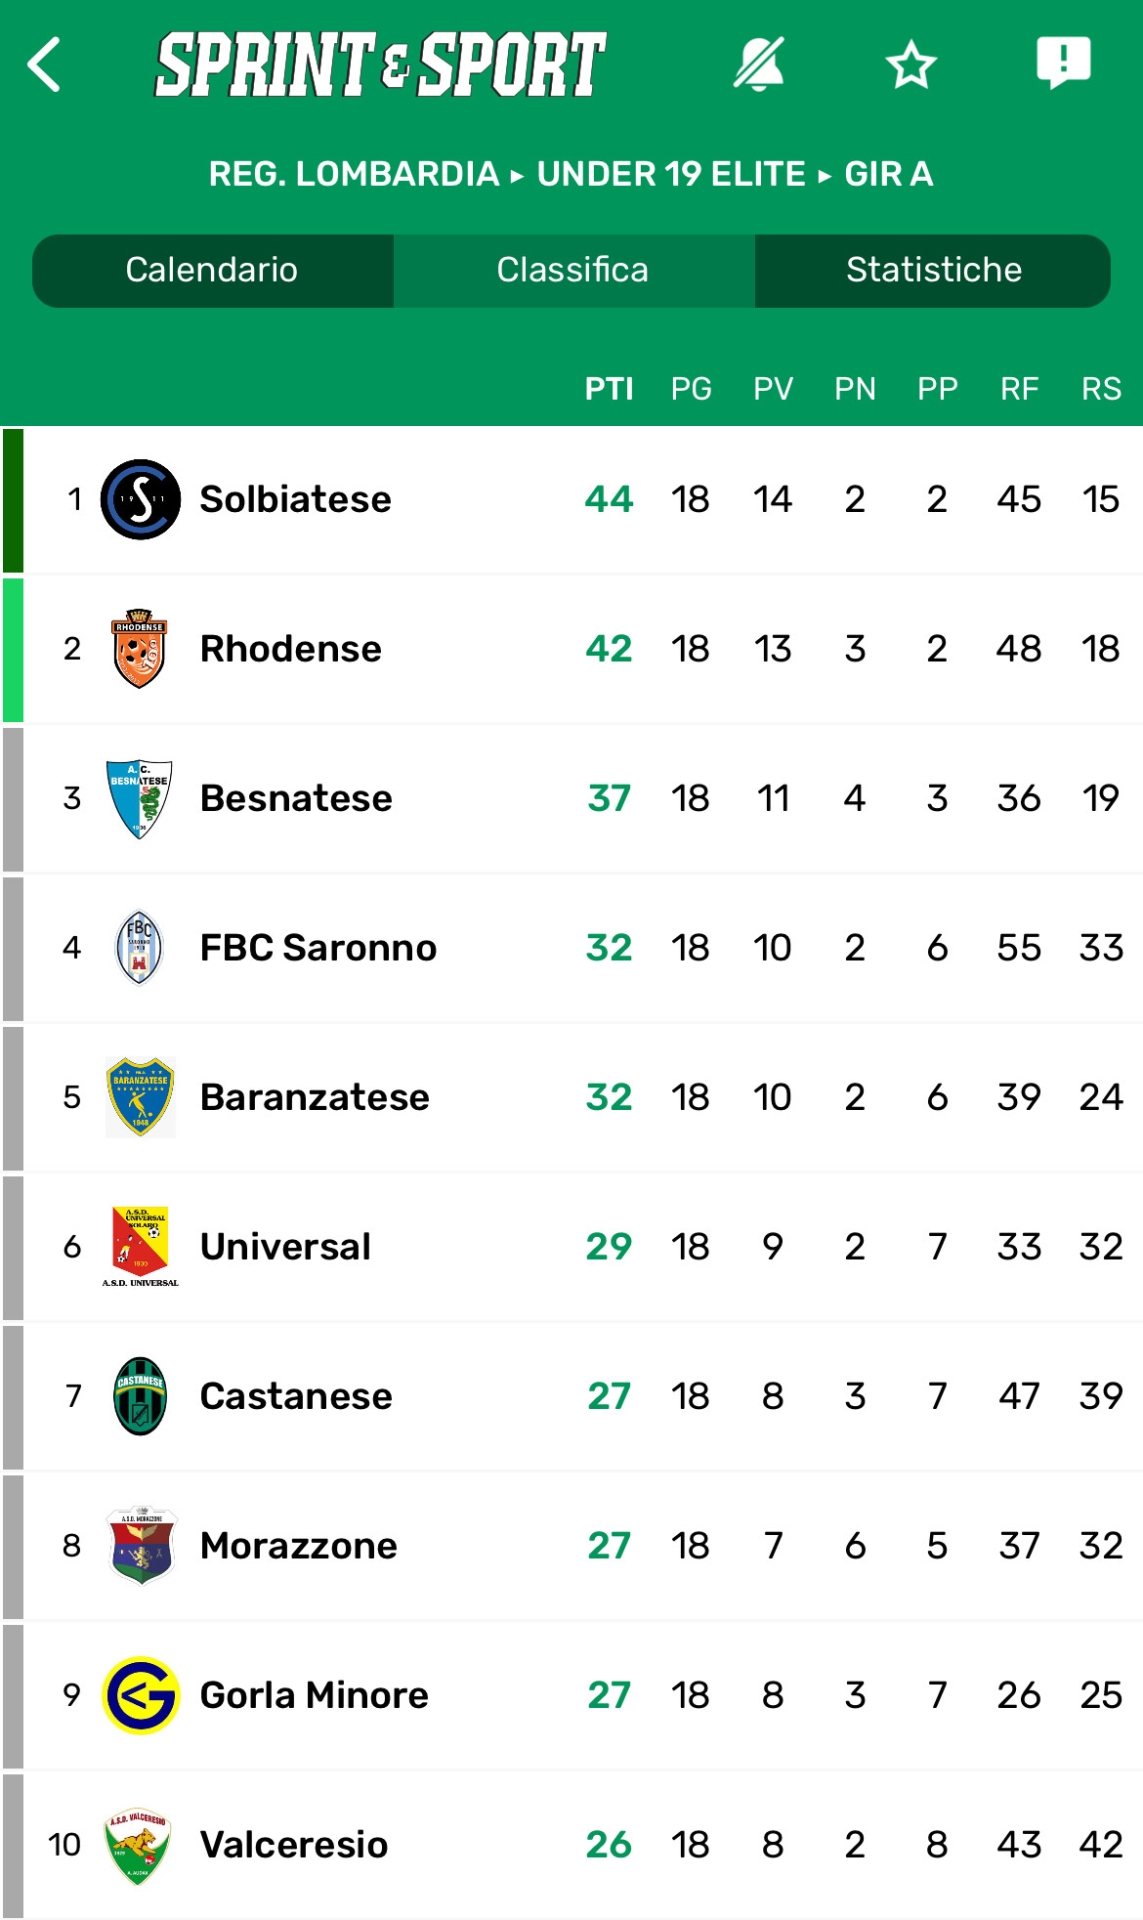Viewport: 1143px width, 1920px height.
Task: Open the Statistiche tab
Action: (933, 270)
